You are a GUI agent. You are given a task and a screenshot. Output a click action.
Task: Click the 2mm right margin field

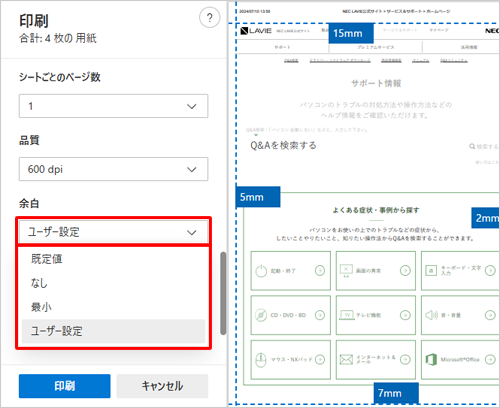(x=485, y=218)
